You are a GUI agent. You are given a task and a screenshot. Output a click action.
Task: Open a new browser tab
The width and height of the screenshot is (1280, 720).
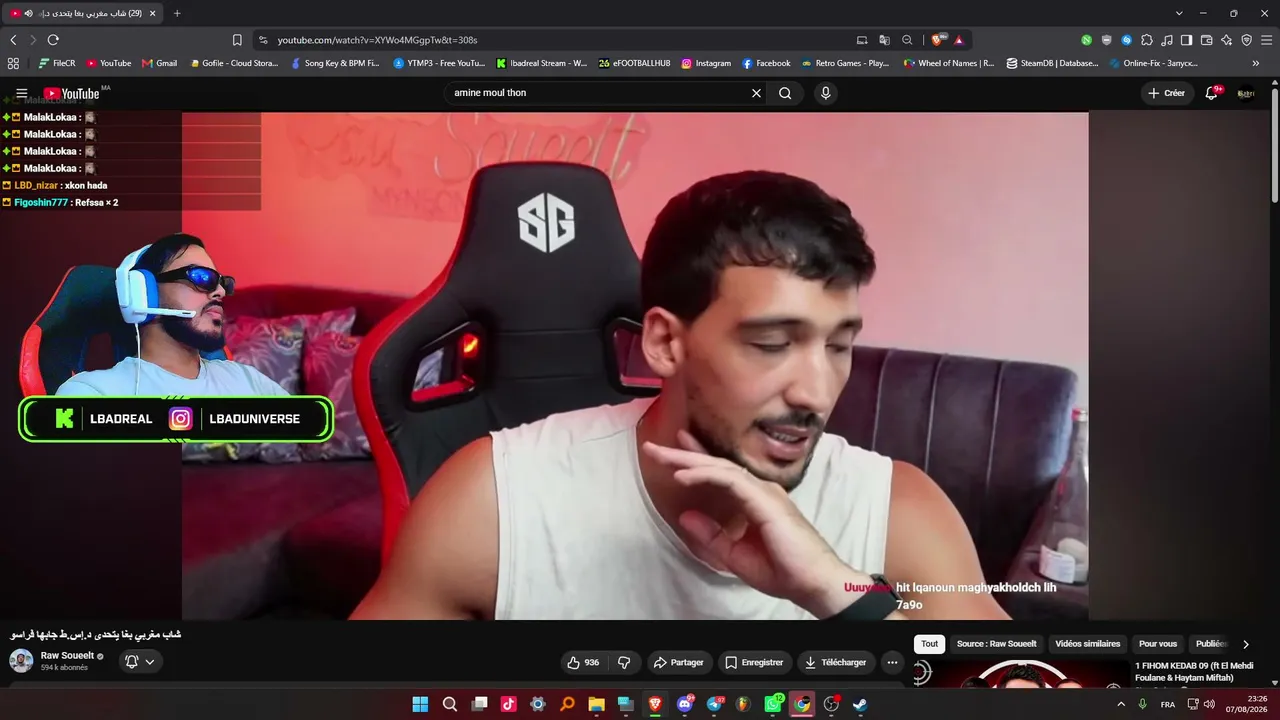click(177, 13)
